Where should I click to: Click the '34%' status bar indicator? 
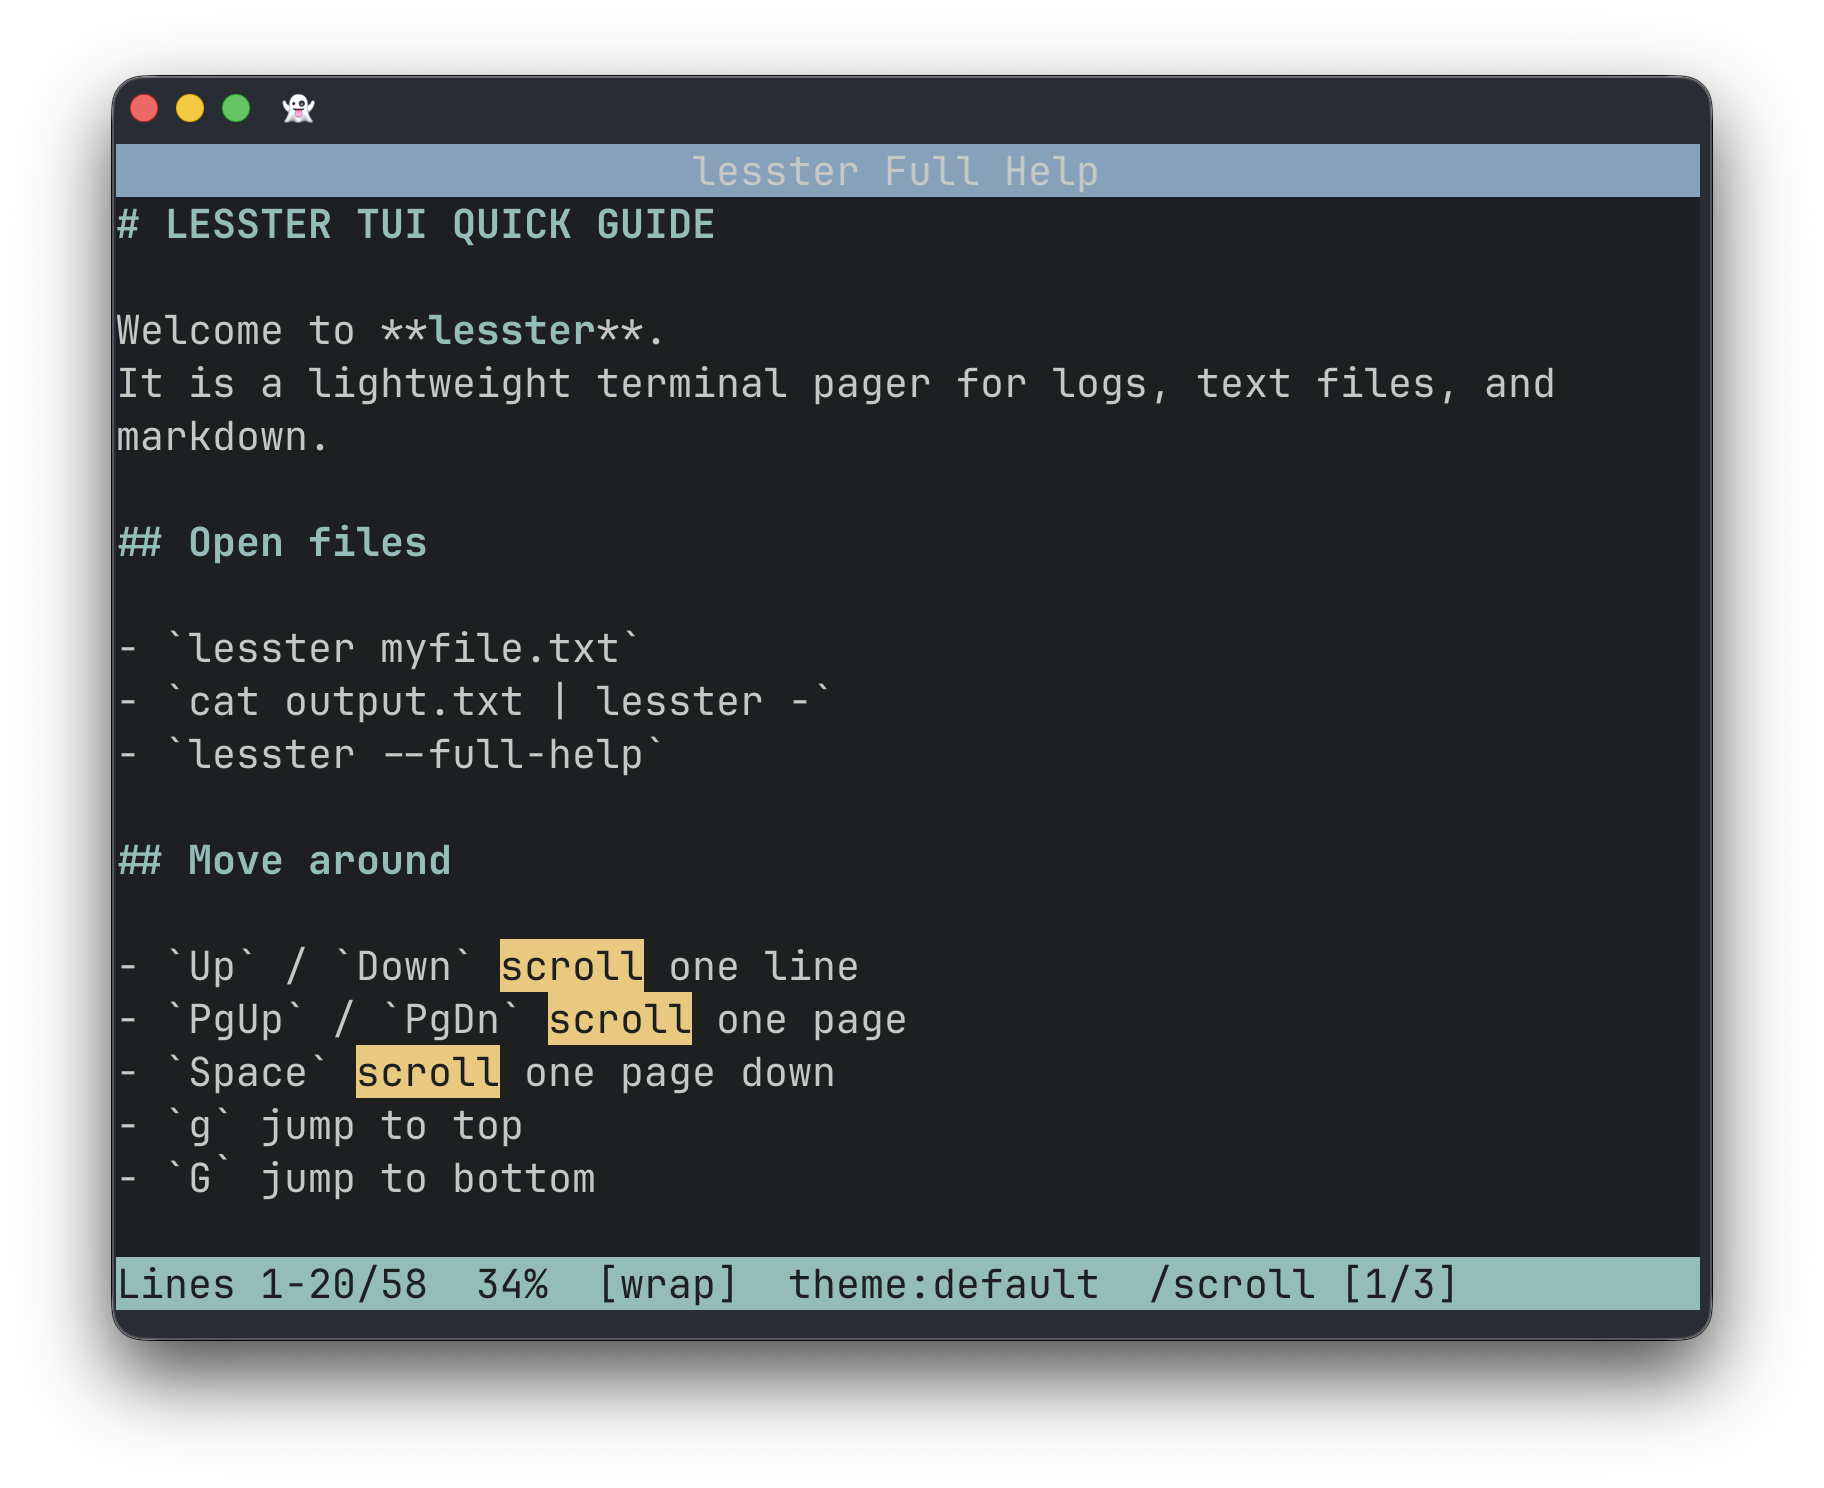(512, 1284)
